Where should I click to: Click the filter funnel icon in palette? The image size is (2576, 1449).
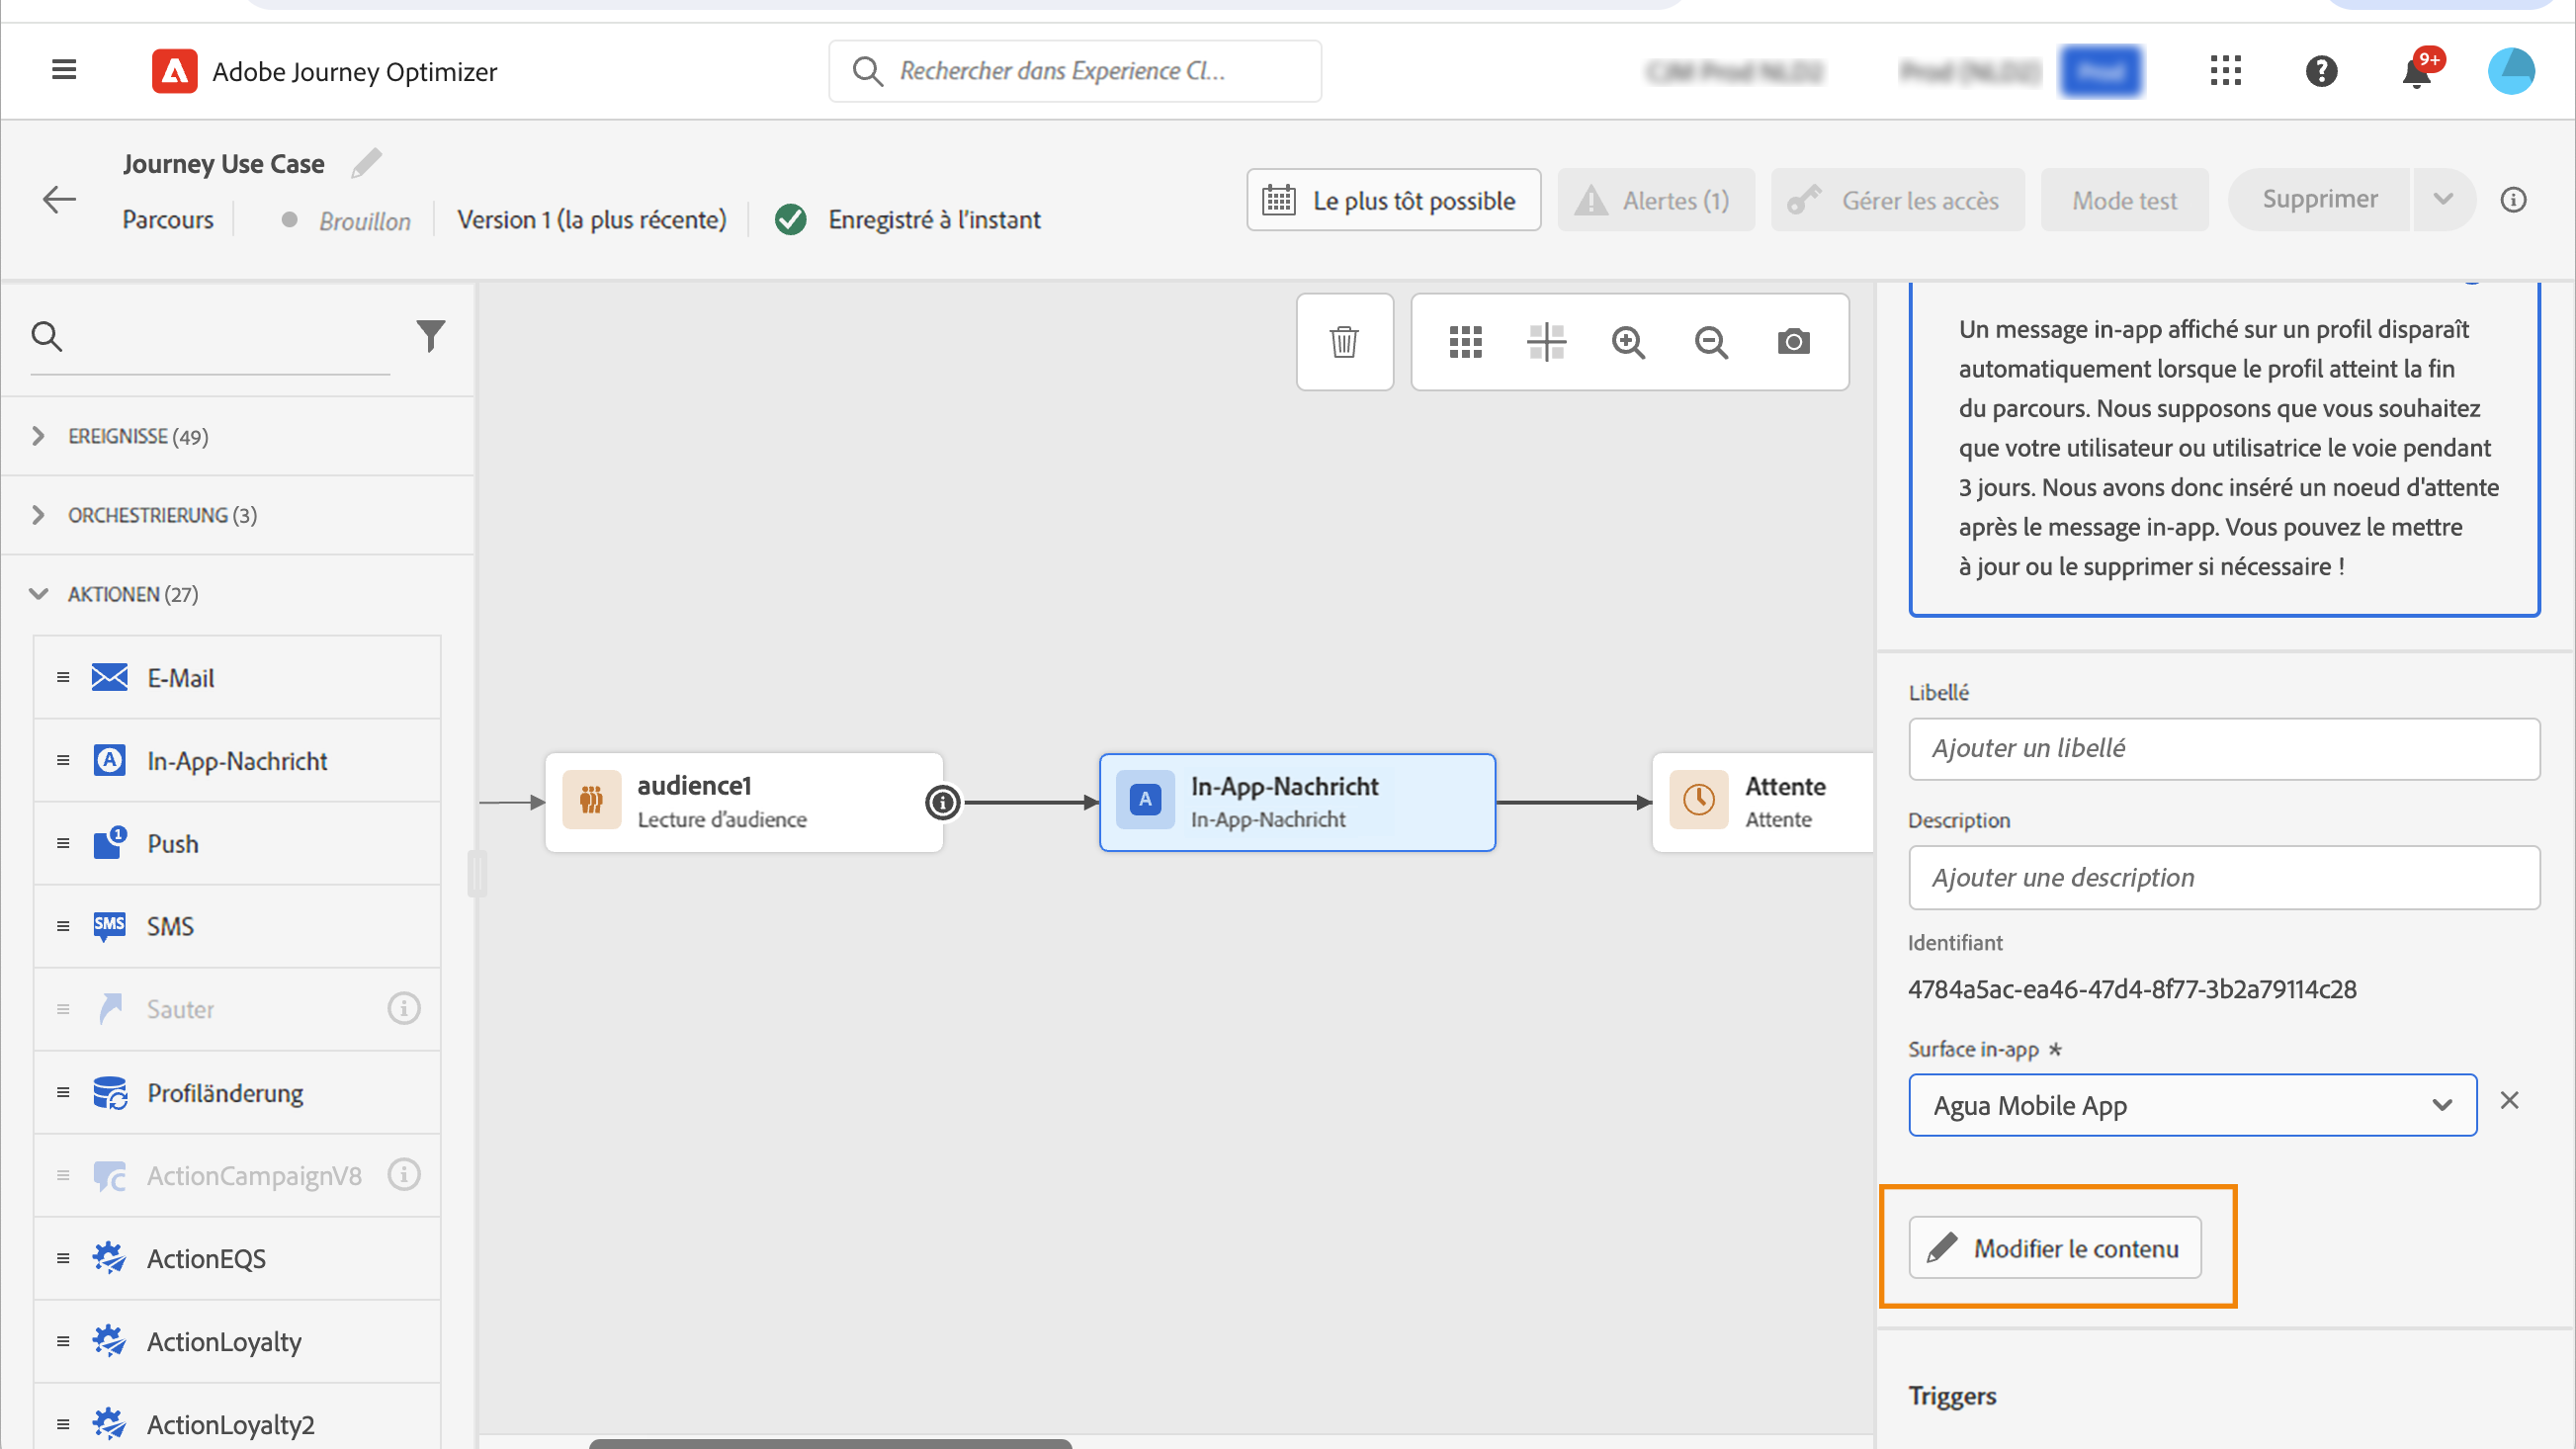[x=430, y=336]
